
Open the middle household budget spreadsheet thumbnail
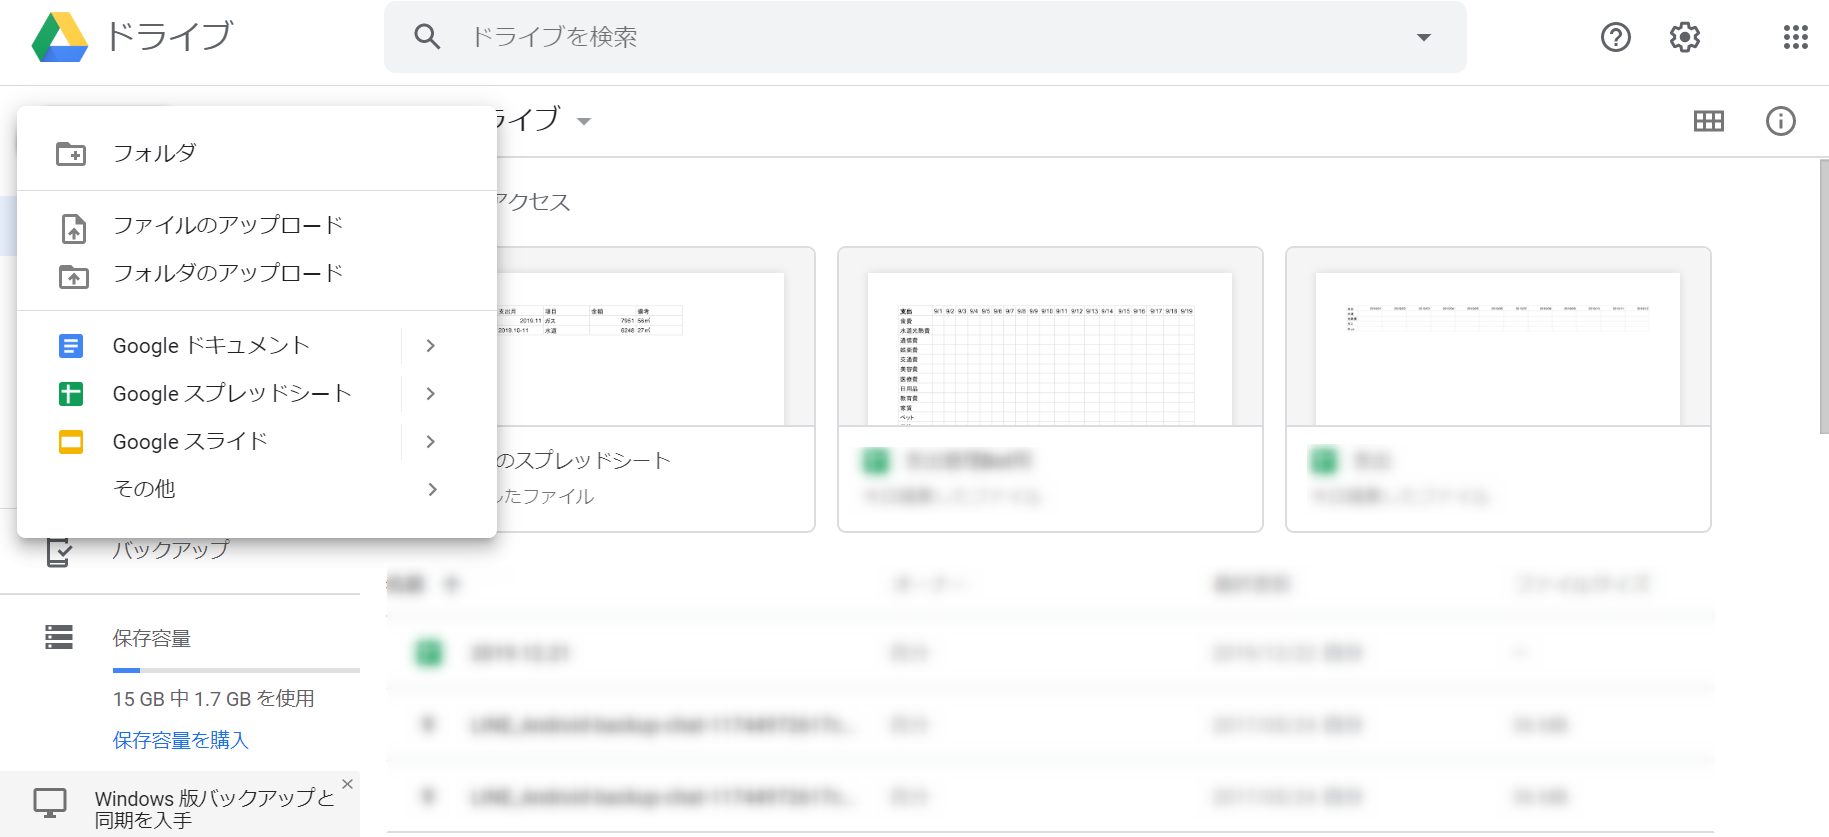pos(1050,389)
